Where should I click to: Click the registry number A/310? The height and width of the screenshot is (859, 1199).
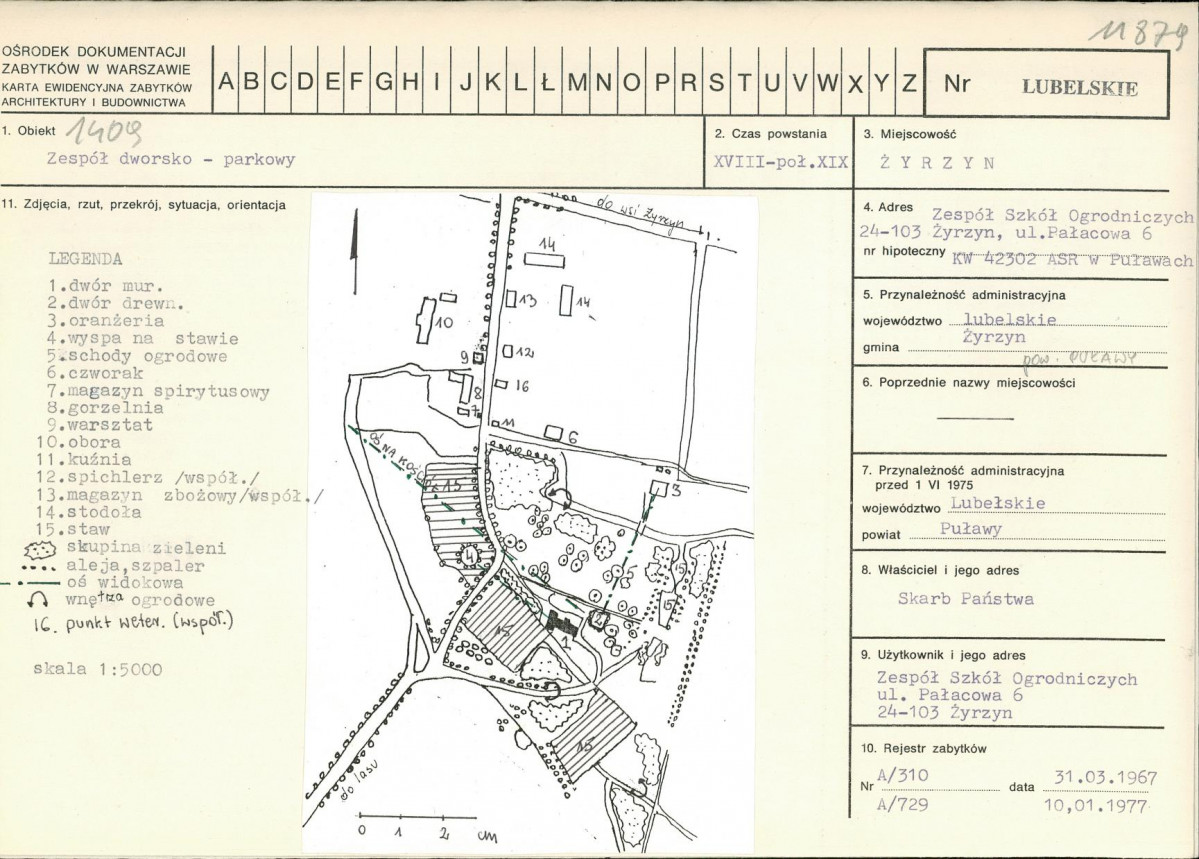[x=902, y=776]
